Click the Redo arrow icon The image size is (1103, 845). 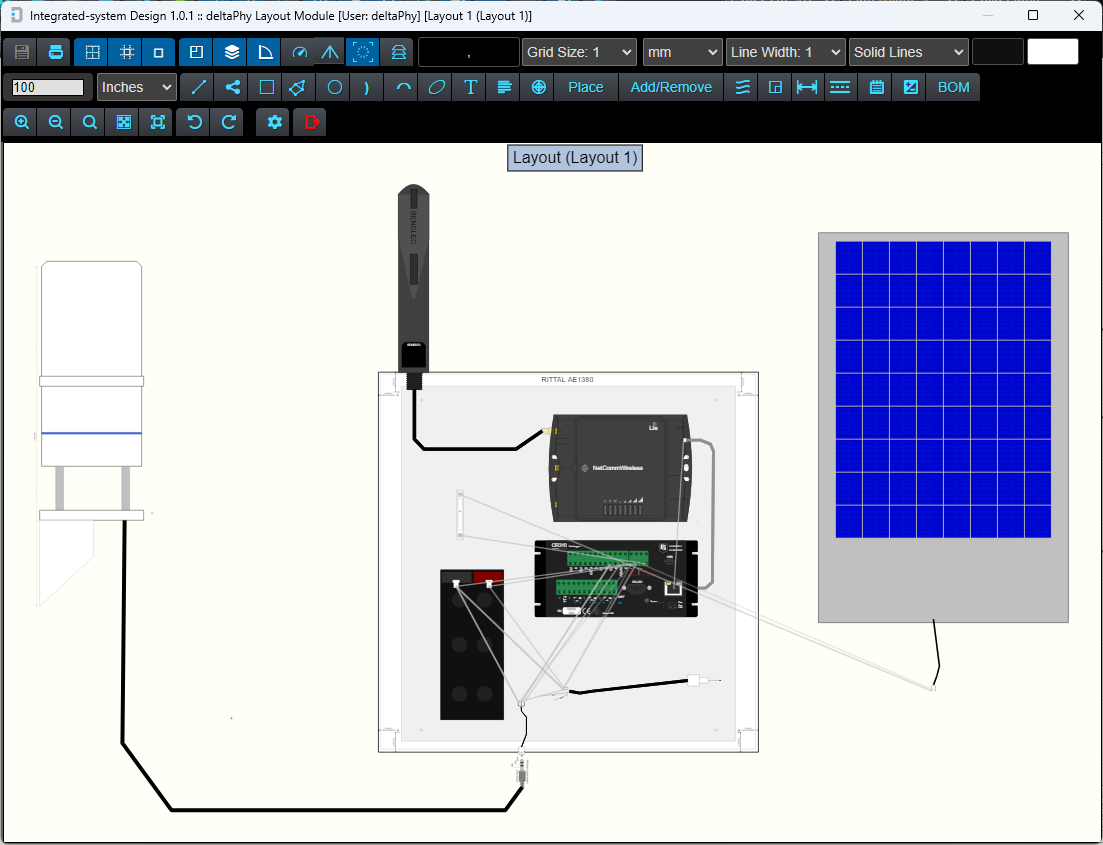click(227, 122)
